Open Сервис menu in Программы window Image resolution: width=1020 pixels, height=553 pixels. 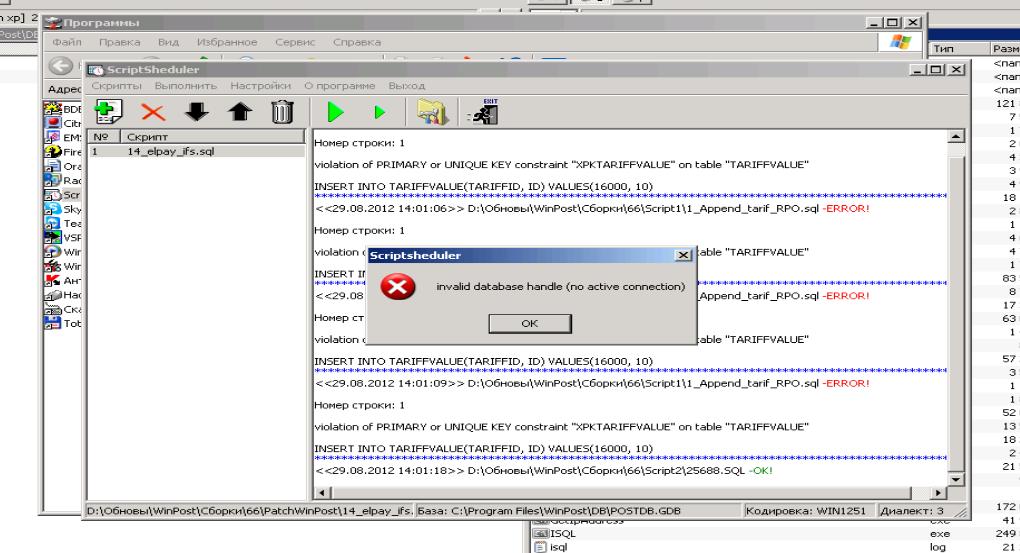295,42
